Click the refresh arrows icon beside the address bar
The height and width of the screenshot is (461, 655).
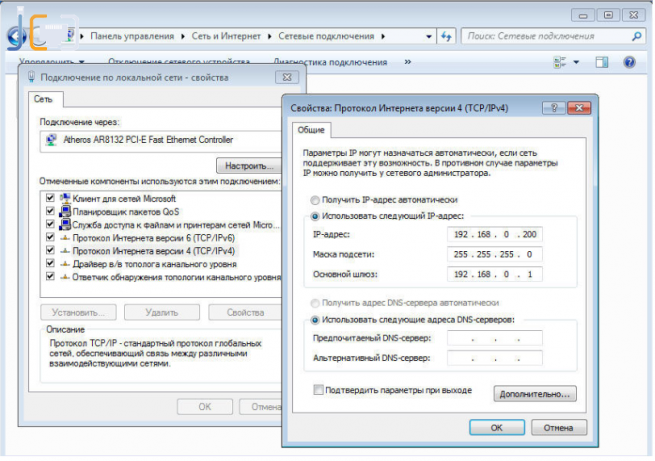click(x=445, y=35)
